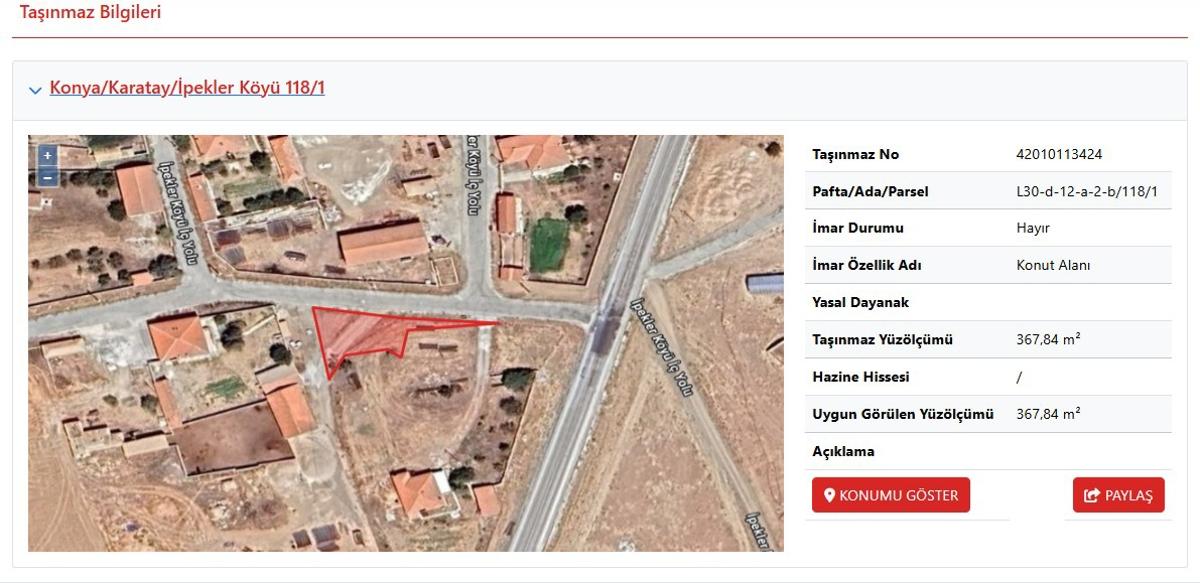Click the Pafta/Ada/Parsel value L30-d-12-a-2-b/118/1
This screenshot has width=1200, height=583.
tap(1086, 191)
